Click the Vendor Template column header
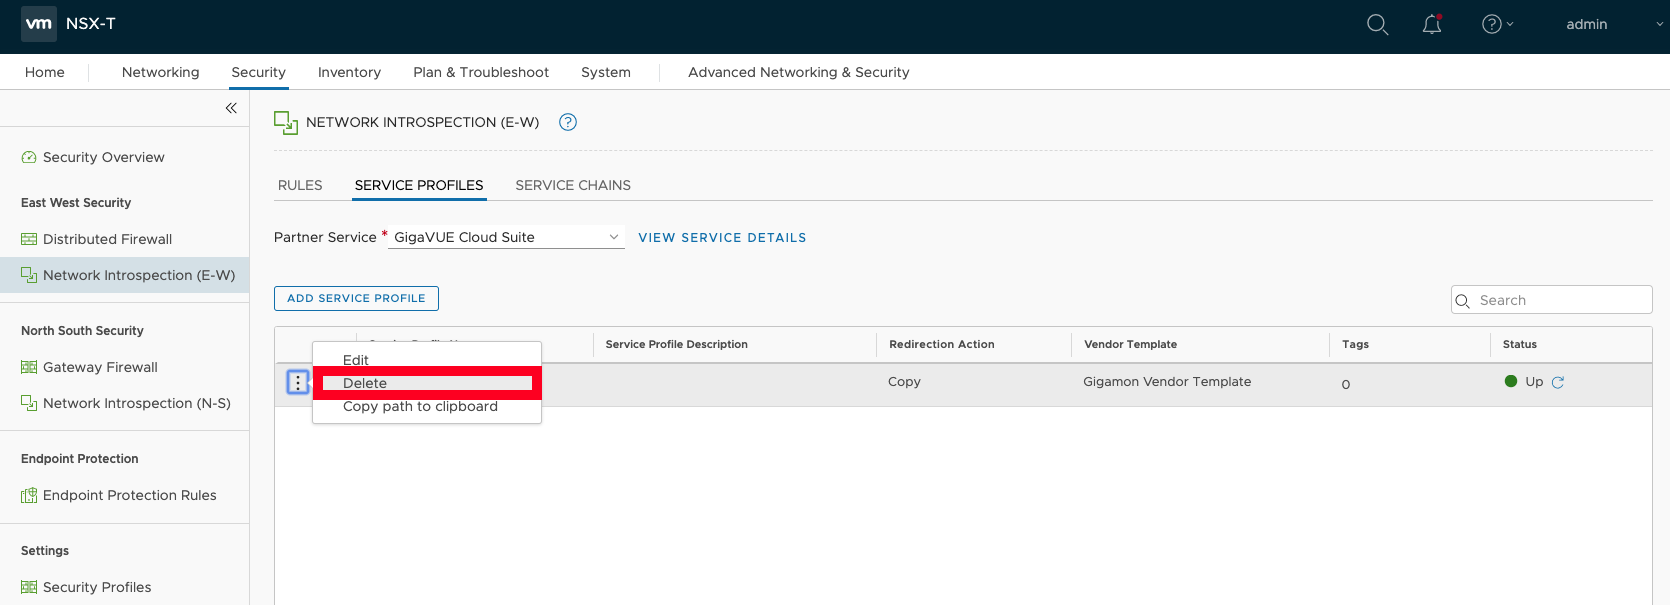The width and height of the screenshot is (1670, 605). pos(1131,344)
